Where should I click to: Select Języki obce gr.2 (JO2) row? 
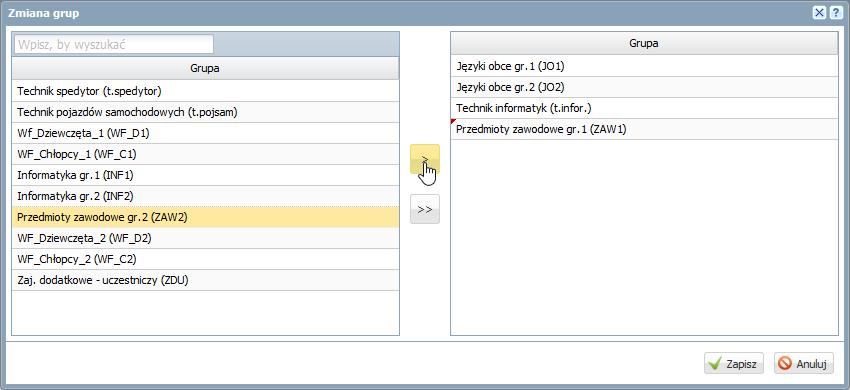pos(644,87)
